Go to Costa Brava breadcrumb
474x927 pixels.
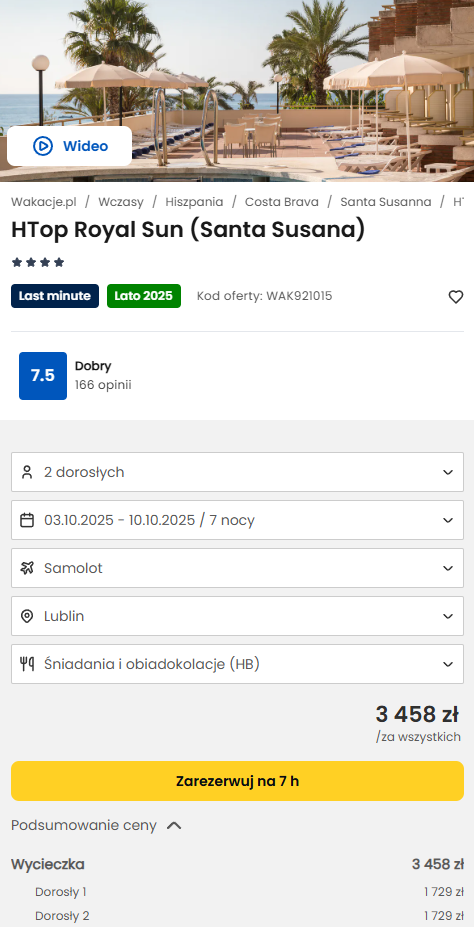pyautogui.click(x=282, y=202)
